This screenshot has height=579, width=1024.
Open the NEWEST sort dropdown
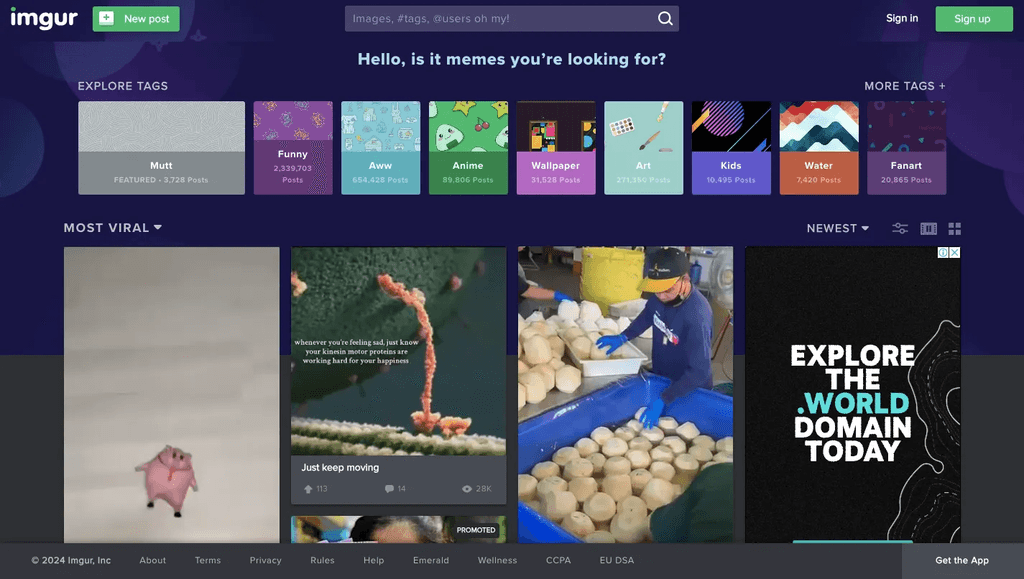pyautogui.click(x=836, y=228)
